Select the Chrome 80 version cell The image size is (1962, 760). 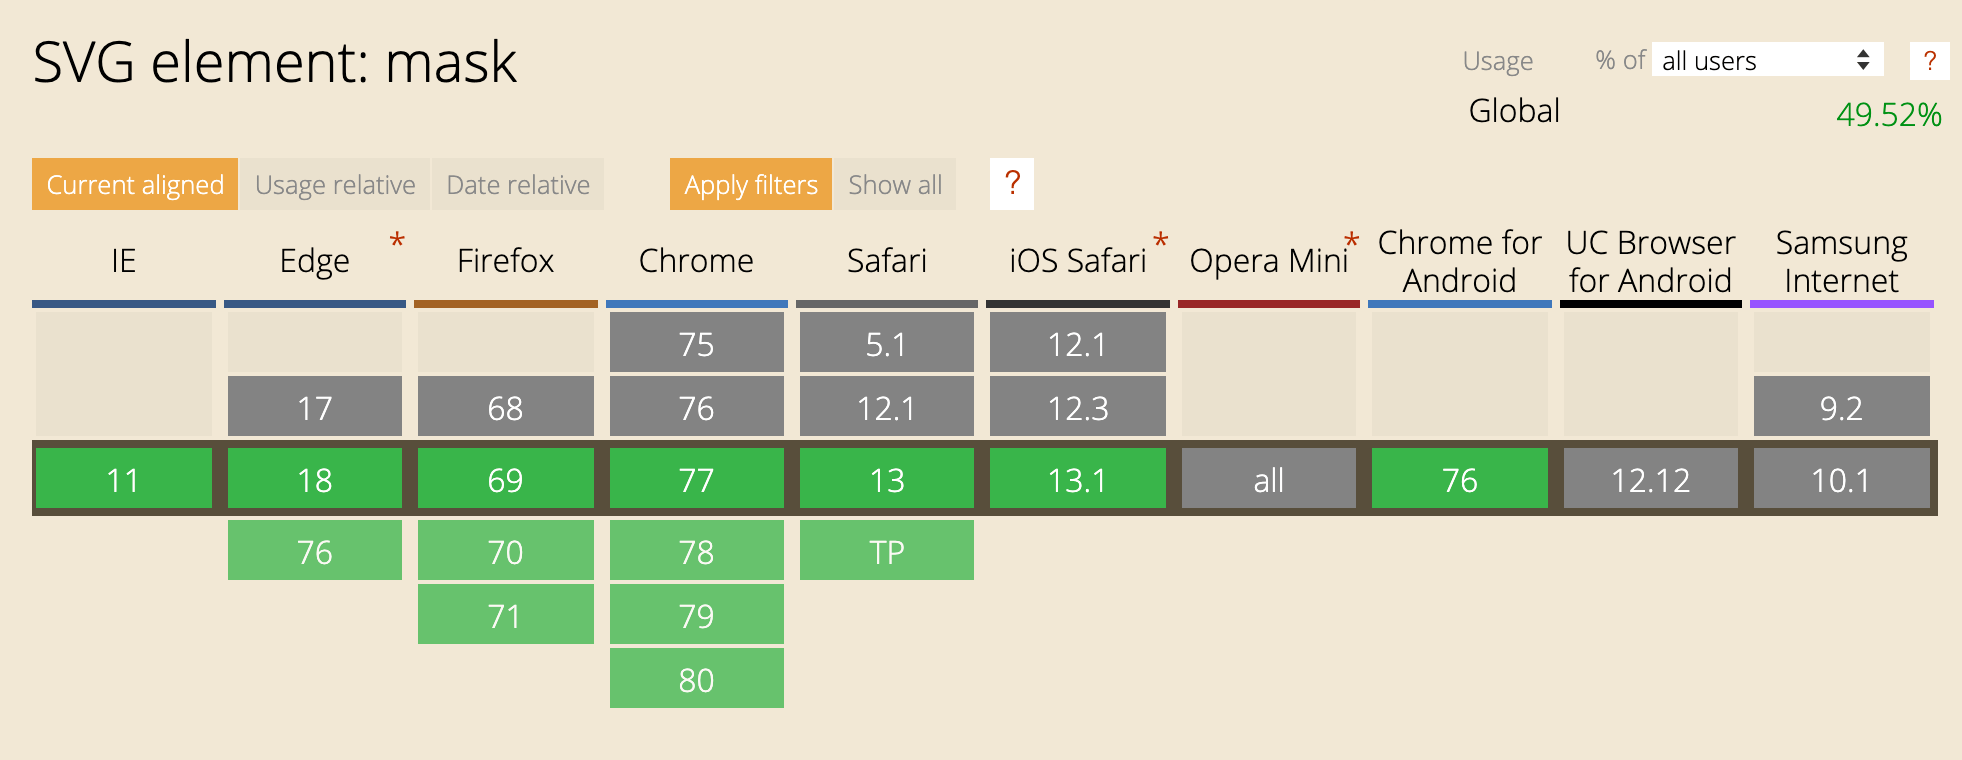point(697,680)
